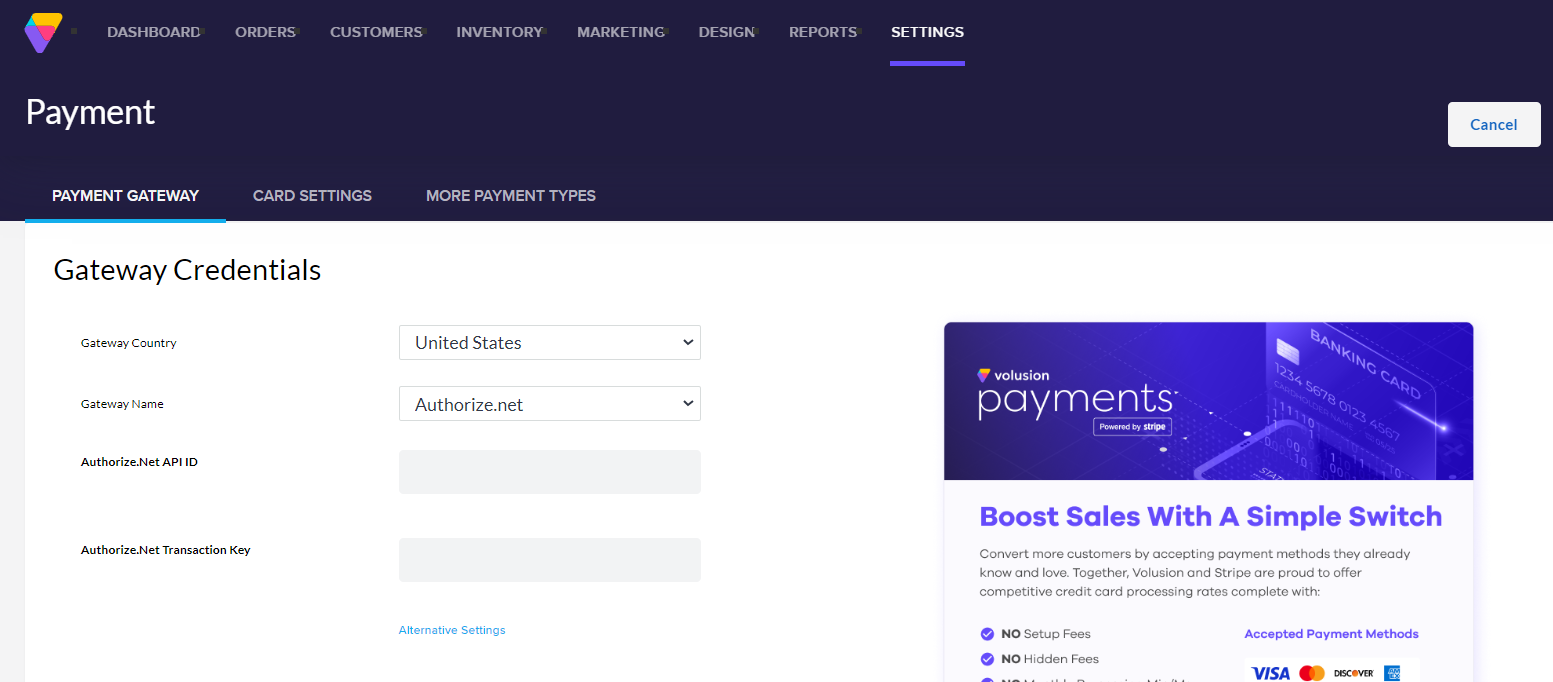1553x682 pixels.
Task: Open the Marketing menu
Action: (620, 32)
